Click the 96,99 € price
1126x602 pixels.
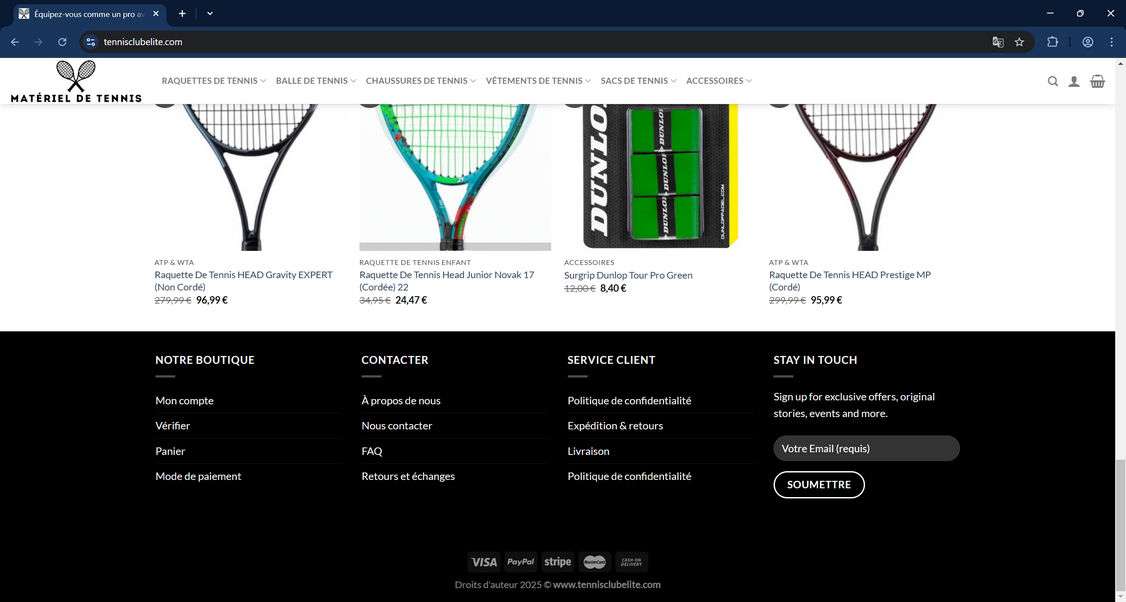tap(212, 300)
